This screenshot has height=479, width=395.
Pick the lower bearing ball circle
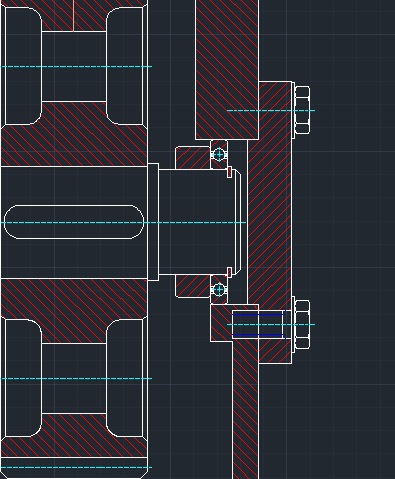(x=219, y=289)
